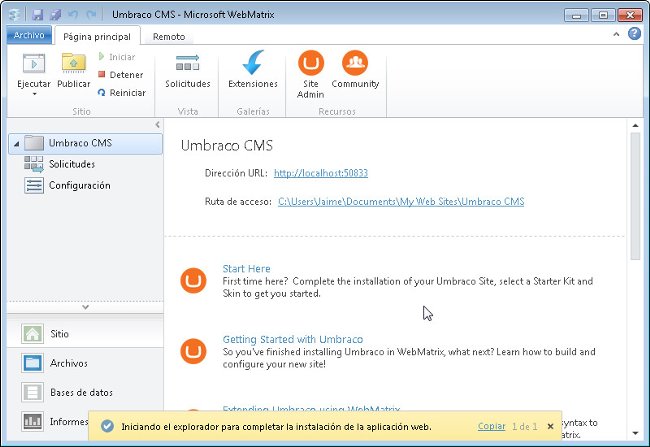This screenshot has width=650, height=447.
Task: Dismiss the yellow notification bar
Action: [551, 426]
